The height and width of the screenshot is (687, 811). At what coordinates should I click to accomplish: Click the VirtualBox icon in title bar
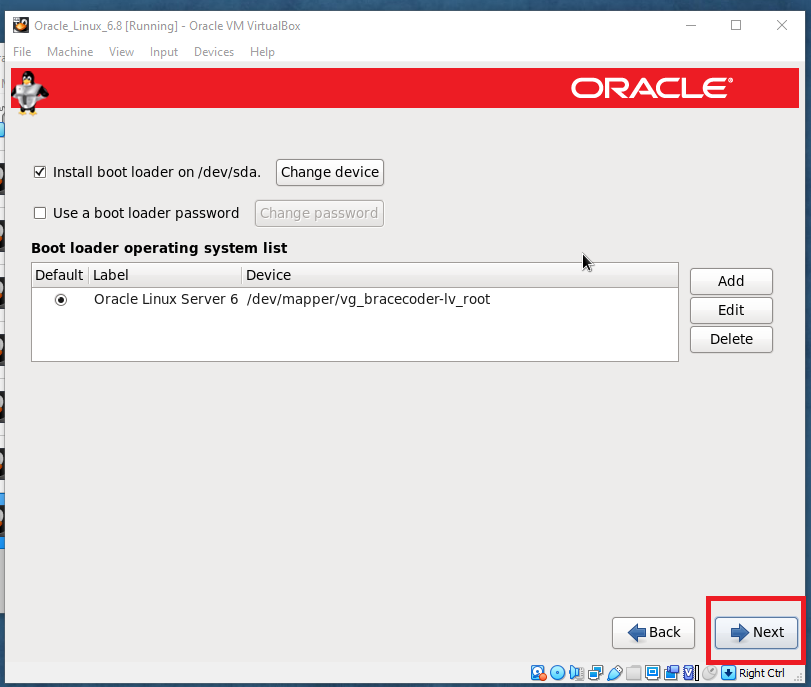point(20,25)
